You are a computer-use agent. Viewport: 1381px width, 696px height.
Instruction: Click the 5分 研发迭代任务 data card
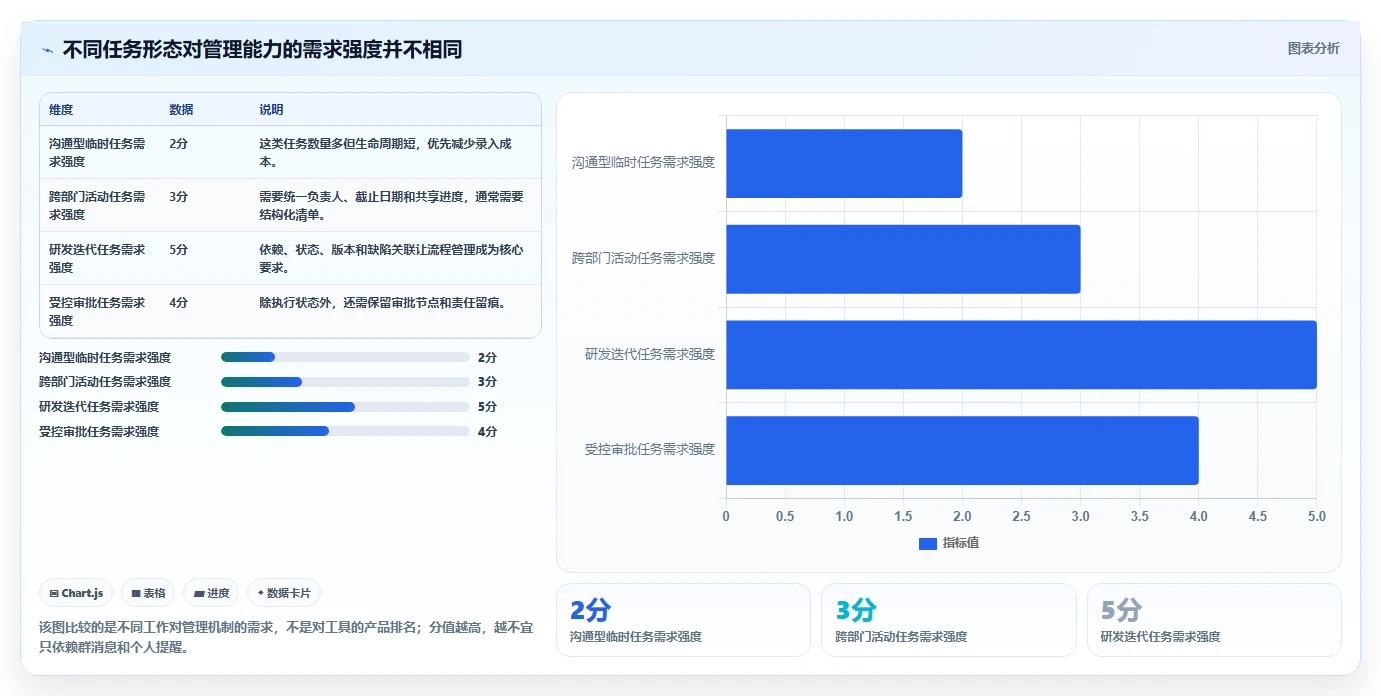pyautogui.click(x=1214, y=620)
